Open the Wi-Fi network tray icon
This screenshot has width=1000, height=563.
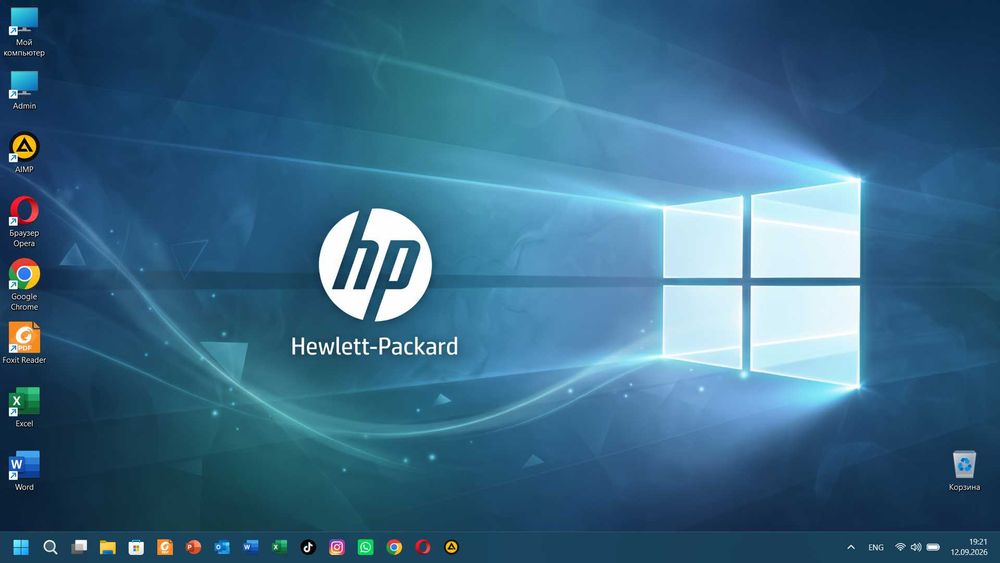[x=900, y=547]
